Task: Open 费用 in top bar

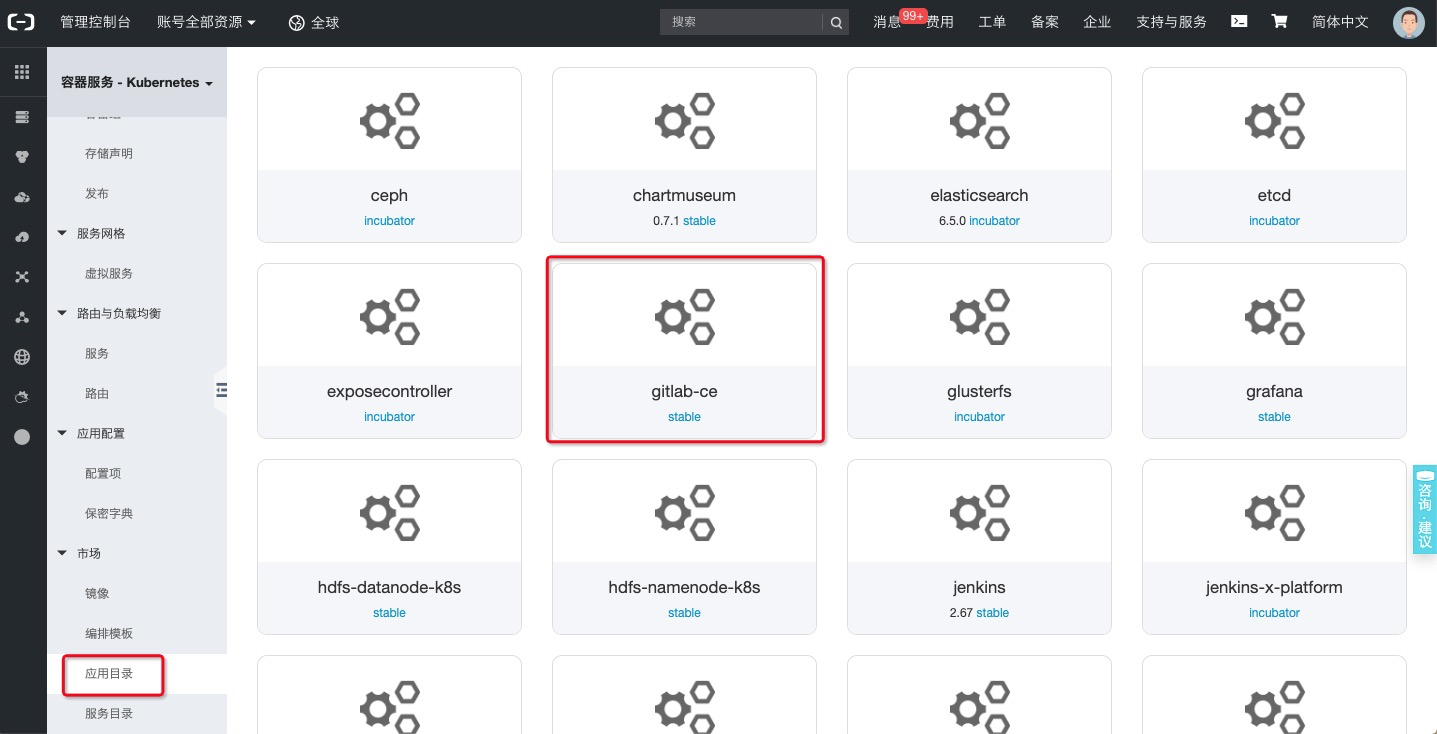Action: (940, 22)
